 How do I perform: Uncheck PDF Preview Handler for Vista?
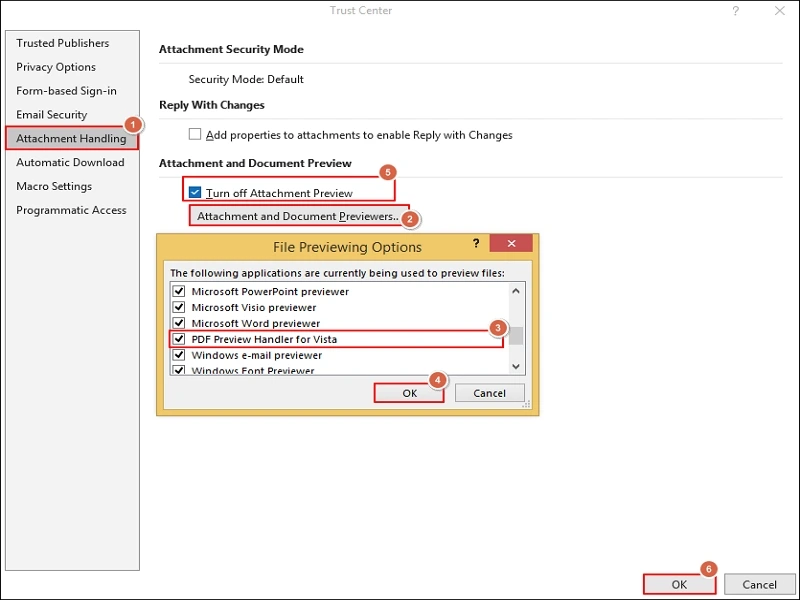tap(180, 340)
